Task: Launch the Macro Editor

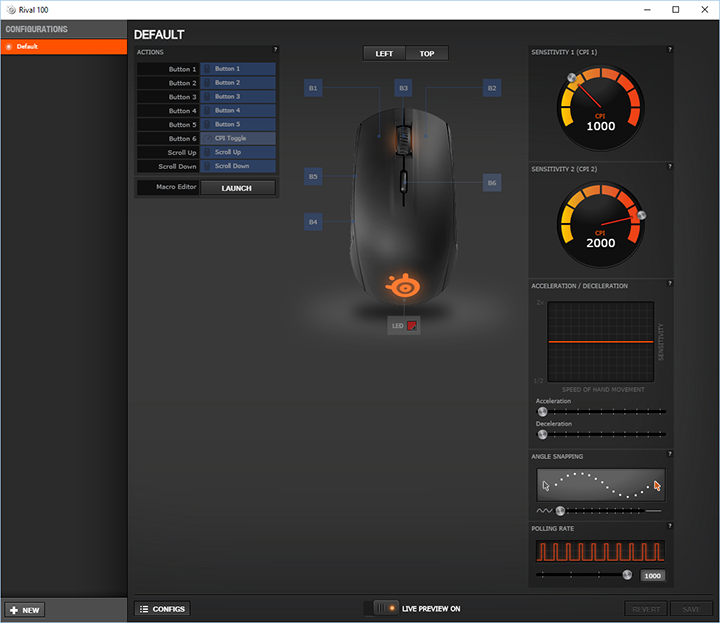Action: click(x=237, y=188)
